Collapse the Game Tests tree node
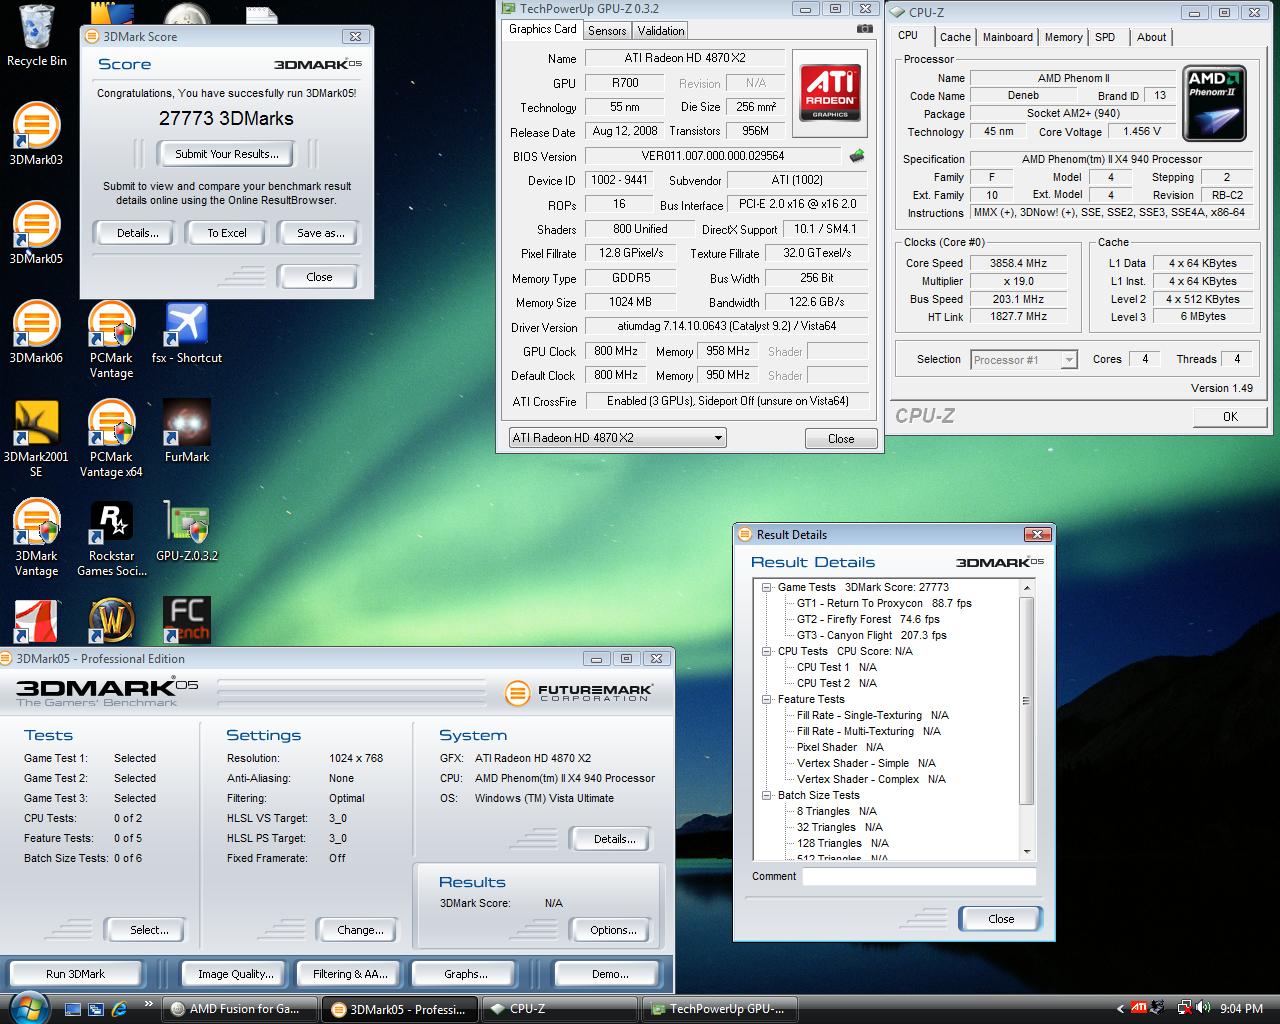This screenshot has width=1280, height=1024. tap(767, 588)
